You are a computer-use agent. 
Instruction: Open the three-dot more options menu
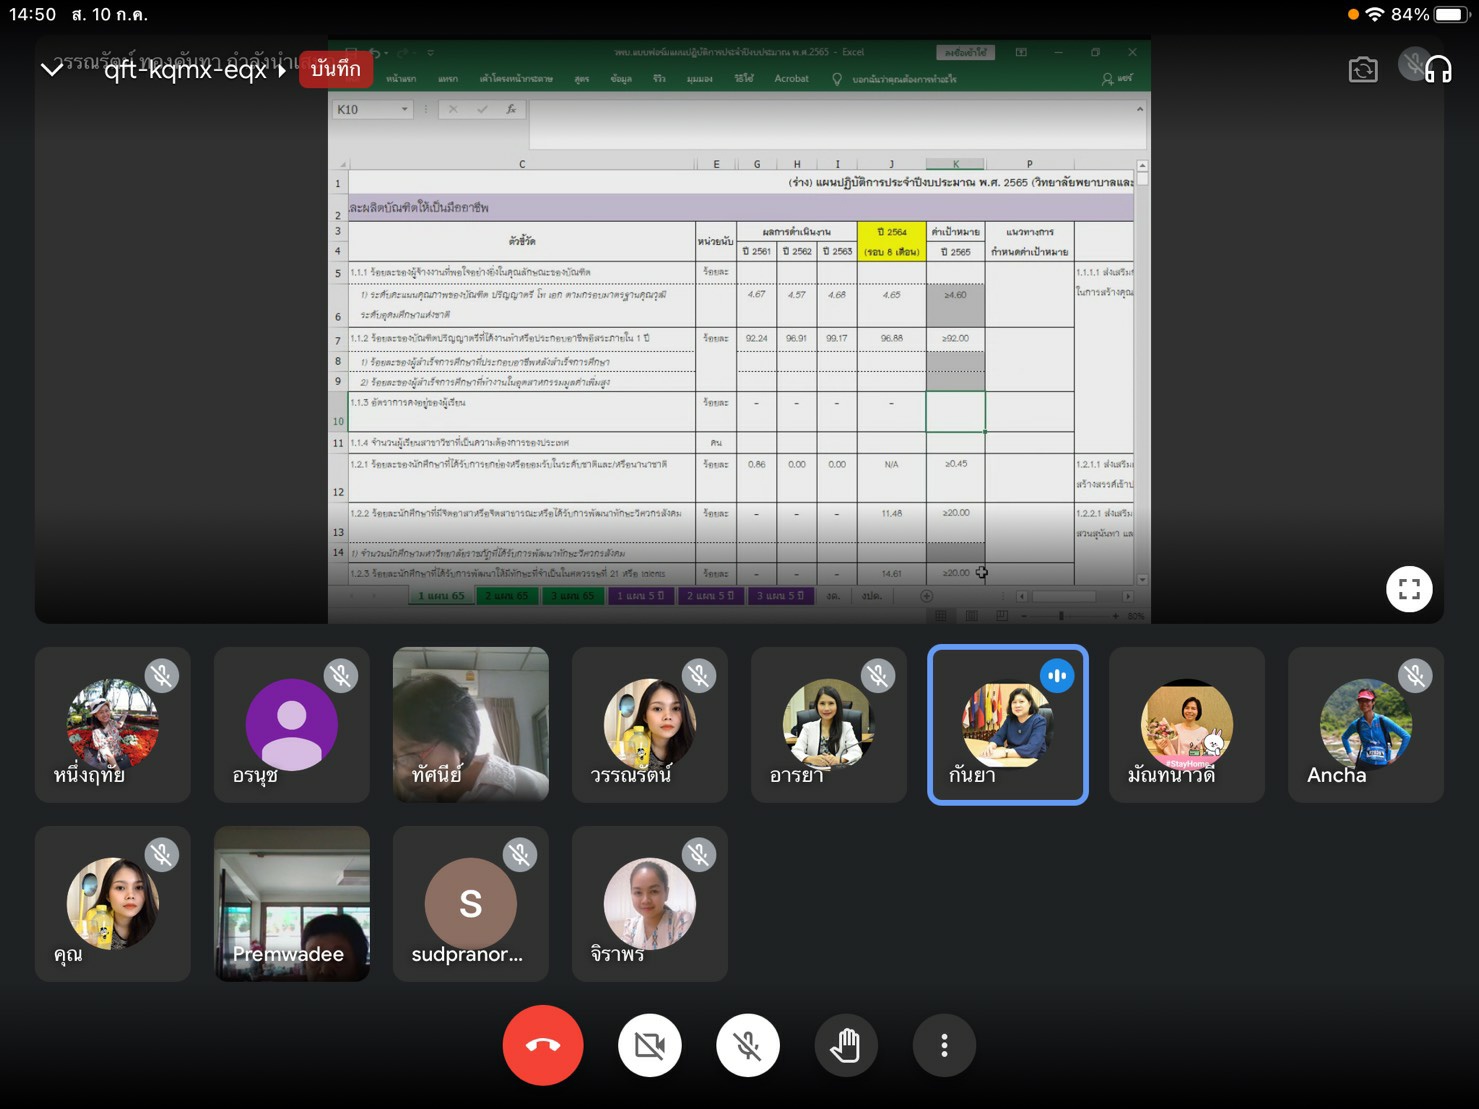(x=943, y=1046)
